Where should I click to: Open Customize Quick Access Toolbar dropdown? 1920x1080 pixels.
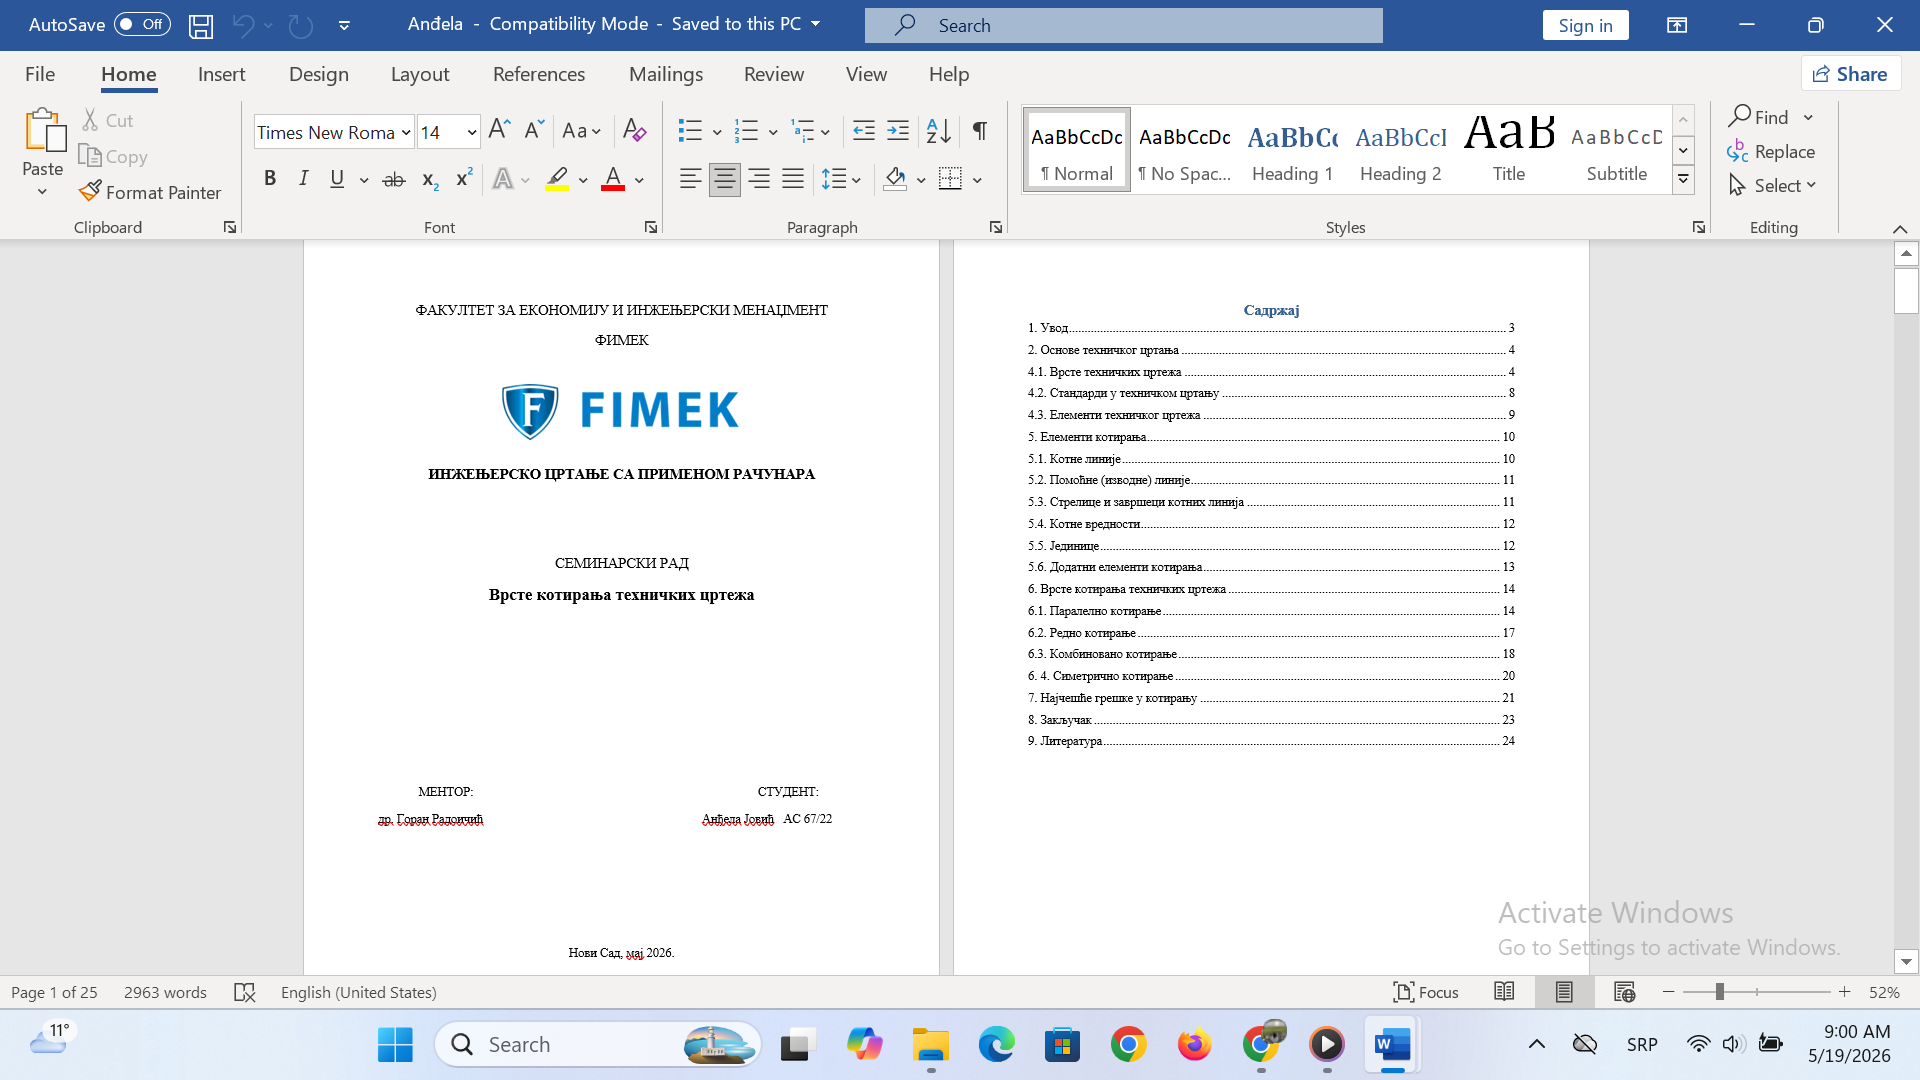[344, 25]
